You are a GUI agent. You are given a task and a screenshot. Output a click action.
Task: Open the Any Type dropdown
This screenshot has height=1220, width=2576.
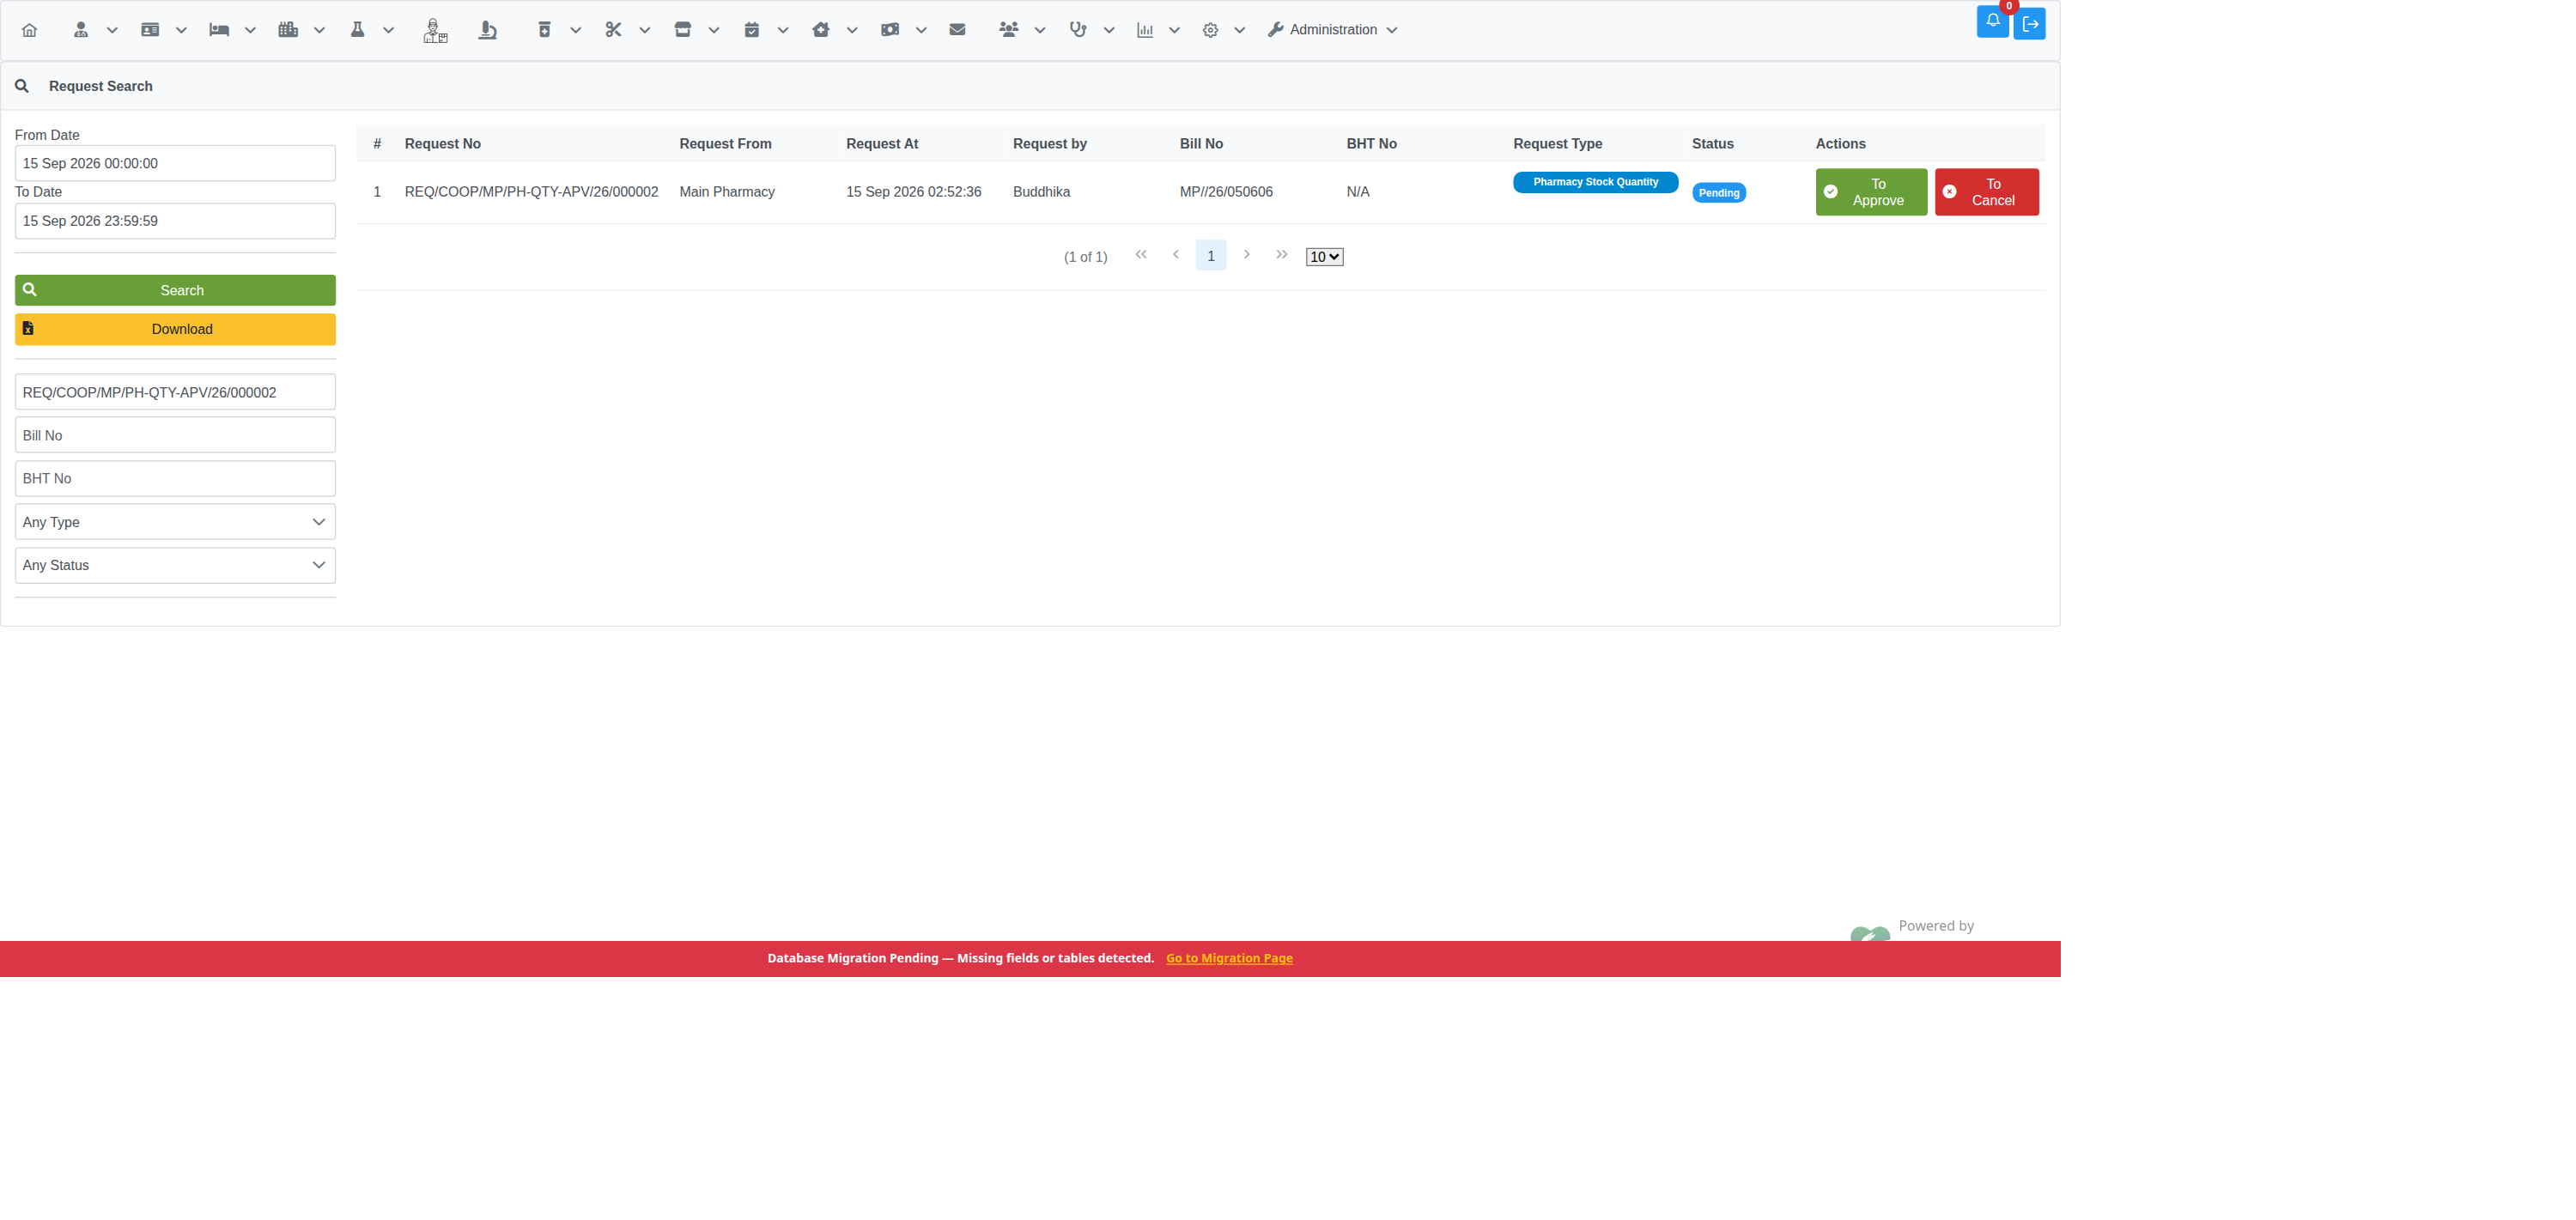pyautogui.click(x=175, y=522)
